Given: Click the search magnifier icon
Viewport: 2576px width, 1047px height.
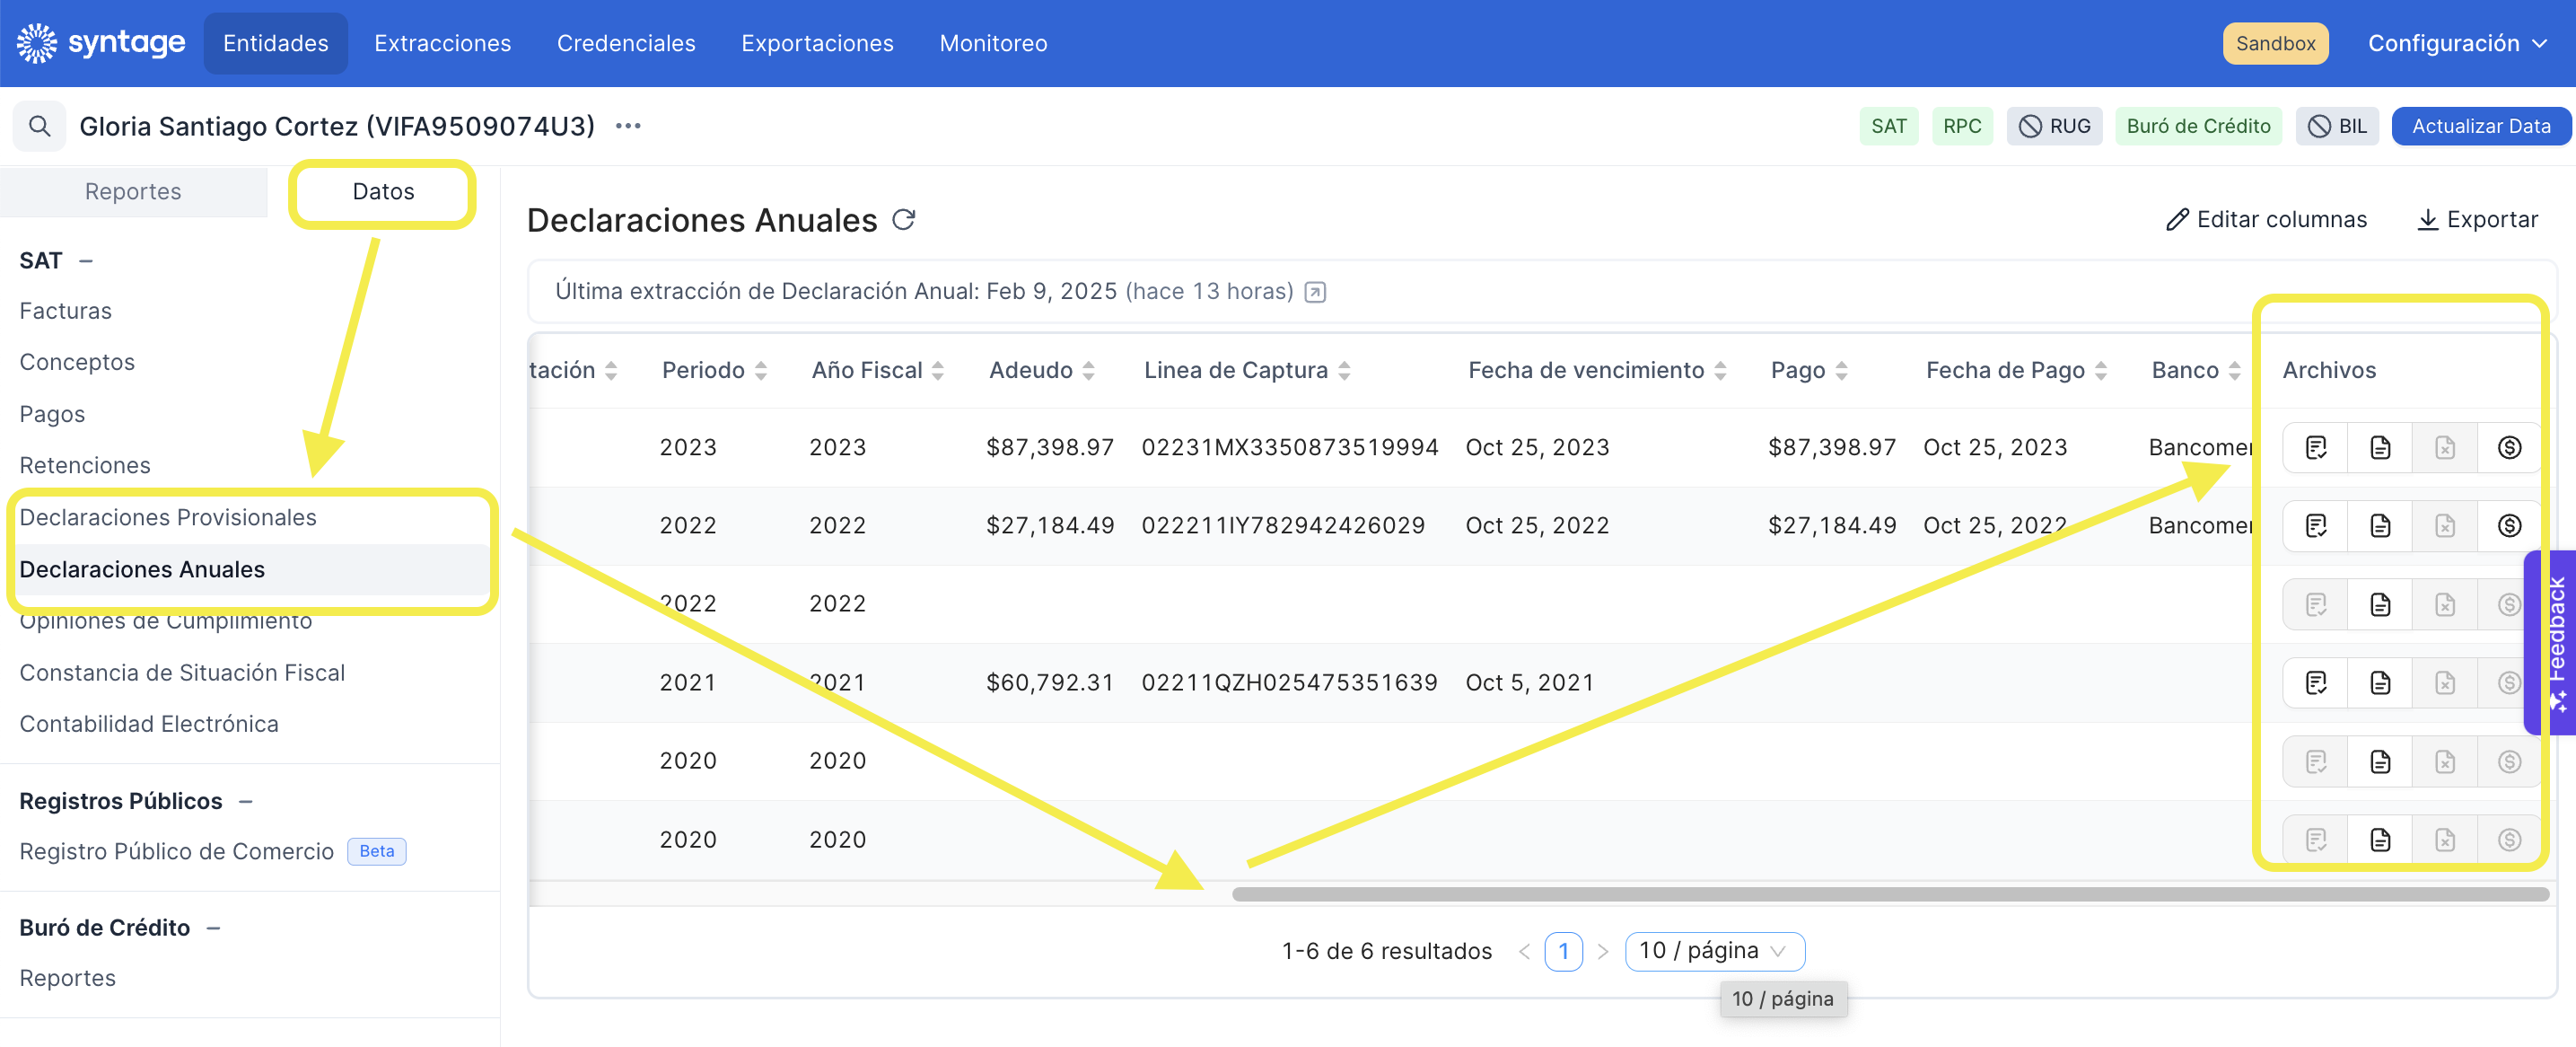Looking at the screenshot, I should 39,126.
